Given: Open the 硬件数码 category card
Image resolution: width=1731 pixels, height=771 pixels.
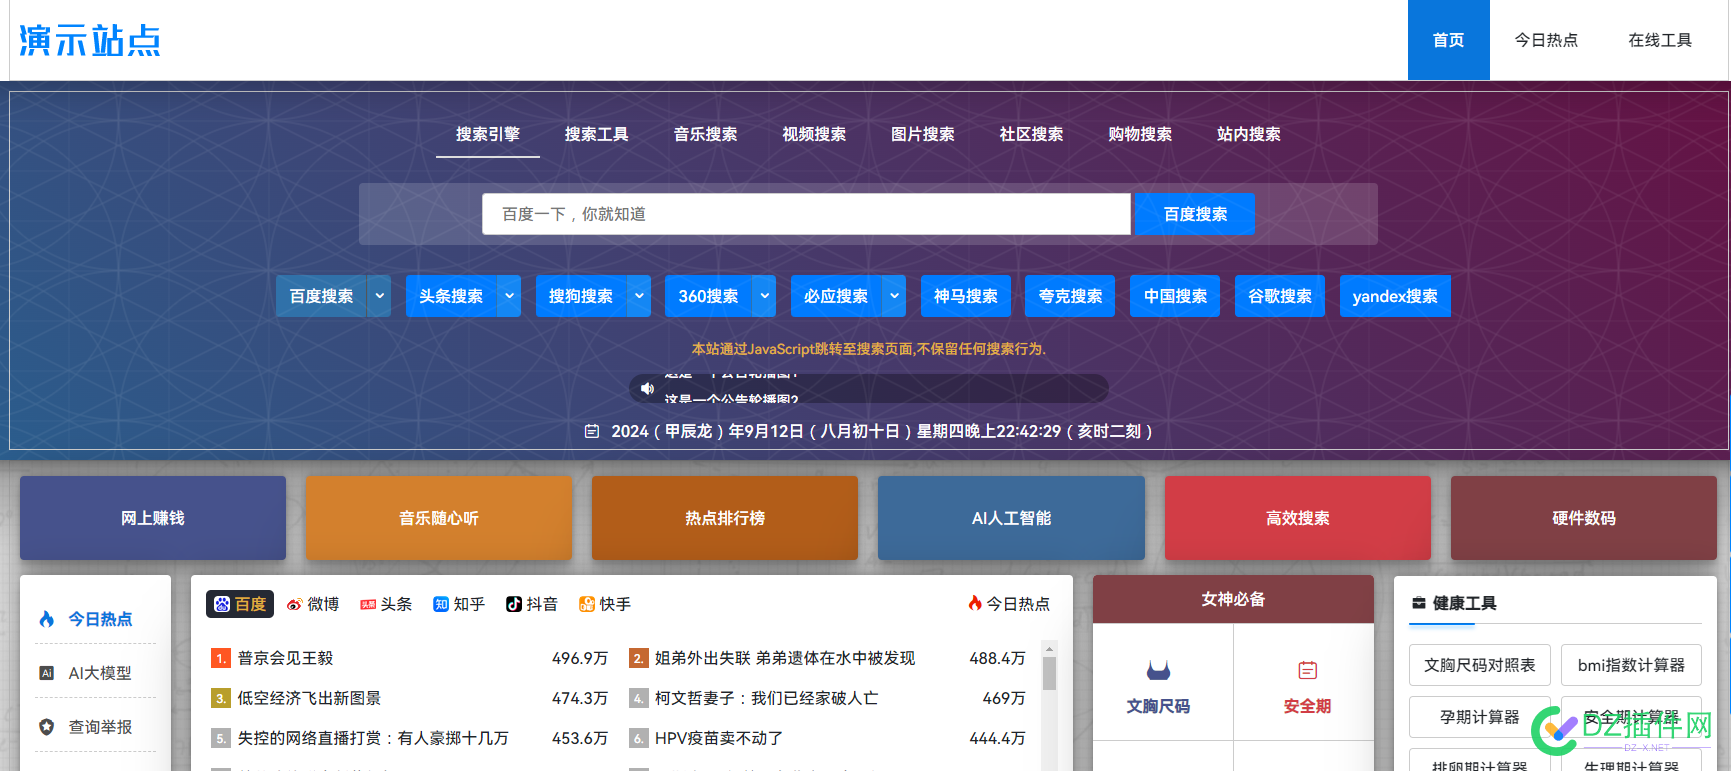Looking at the screenshot, I should (x=1584, y=518).
